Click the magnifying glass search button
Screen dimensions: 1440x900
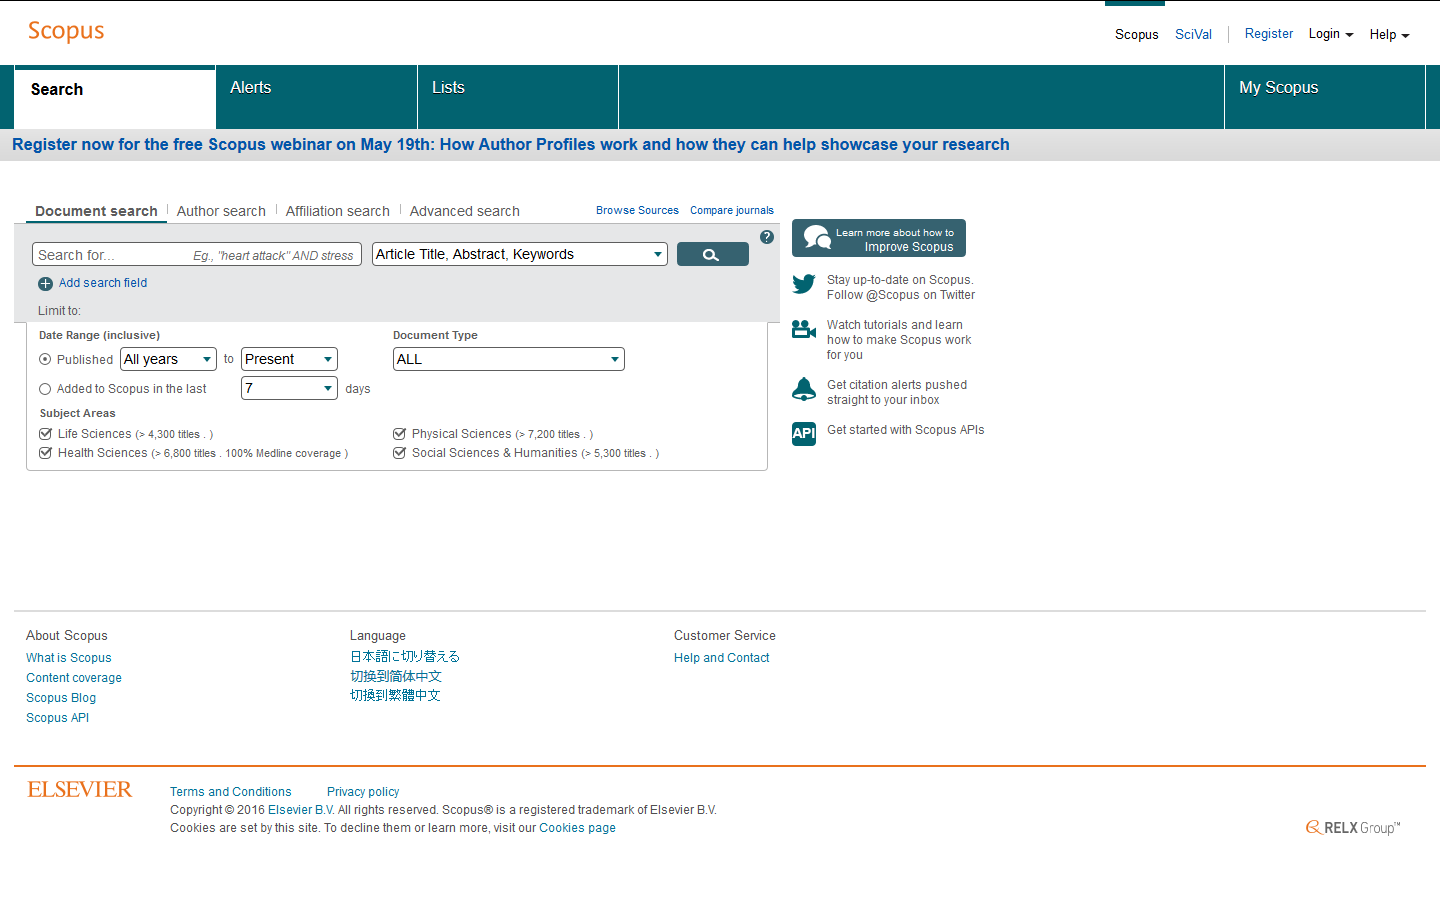(x=712, y=254)
